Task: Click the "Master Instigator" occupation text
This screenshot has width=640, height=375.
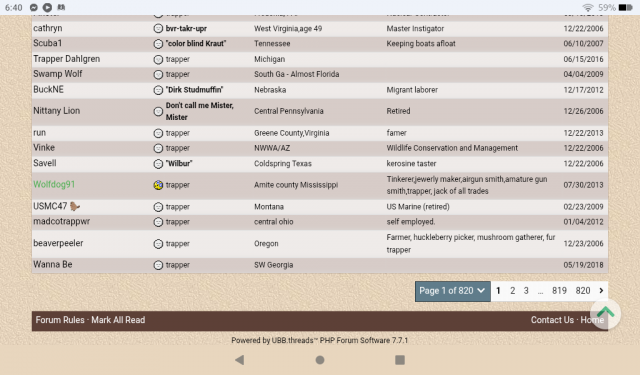Action: (415, 29)
